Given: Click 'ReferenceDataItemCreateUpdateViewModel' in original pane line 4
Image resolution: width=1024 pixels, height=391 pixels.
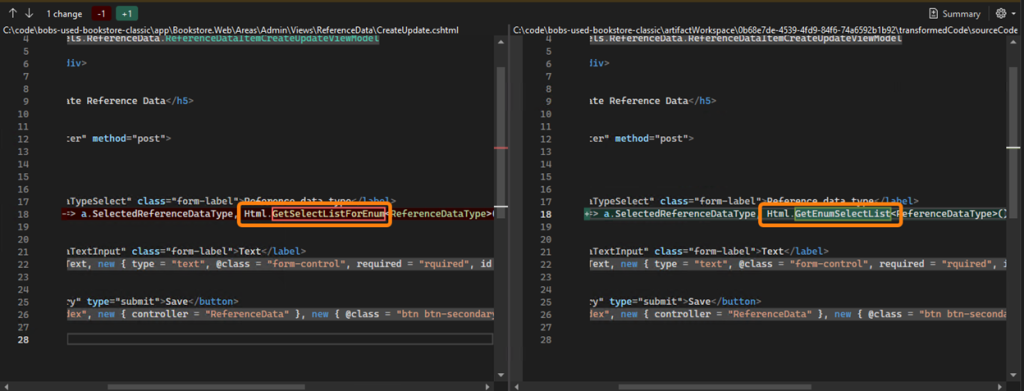Looking at the screenshot, I should (272, 39).
